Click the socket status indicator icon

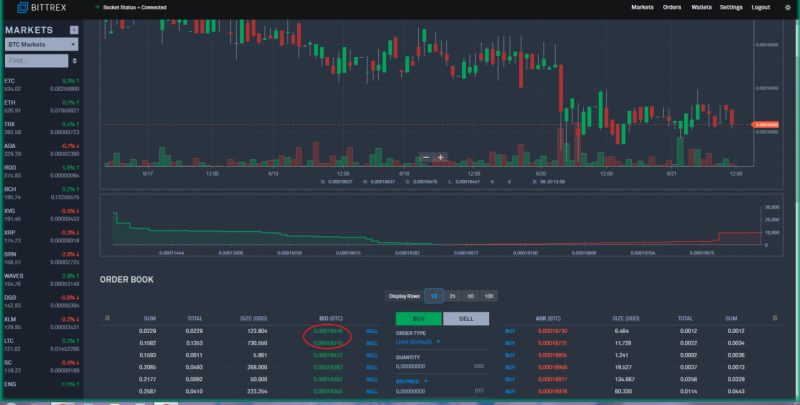click(x=97, y=7)
